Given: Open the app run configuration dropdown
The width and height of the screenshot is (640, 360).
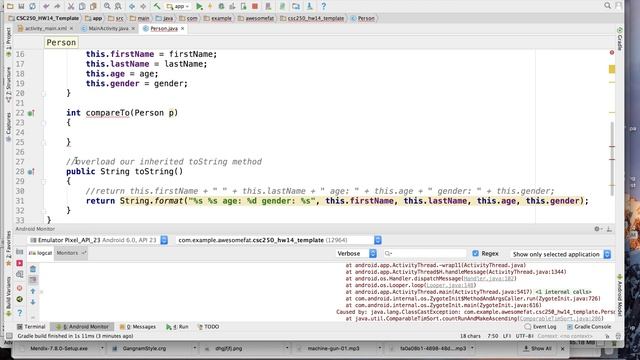Looking at the screenshot, I should [179, 6].
